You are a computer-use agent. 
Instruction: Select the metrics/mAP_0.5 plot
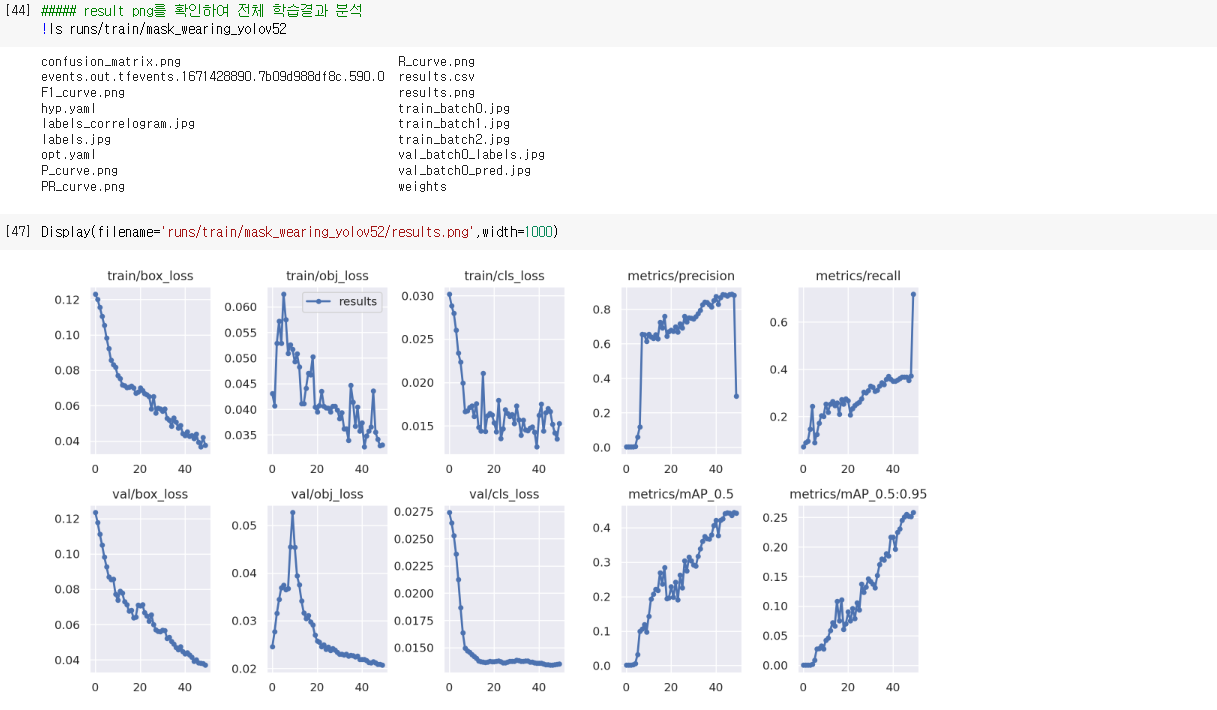(680, 590)
